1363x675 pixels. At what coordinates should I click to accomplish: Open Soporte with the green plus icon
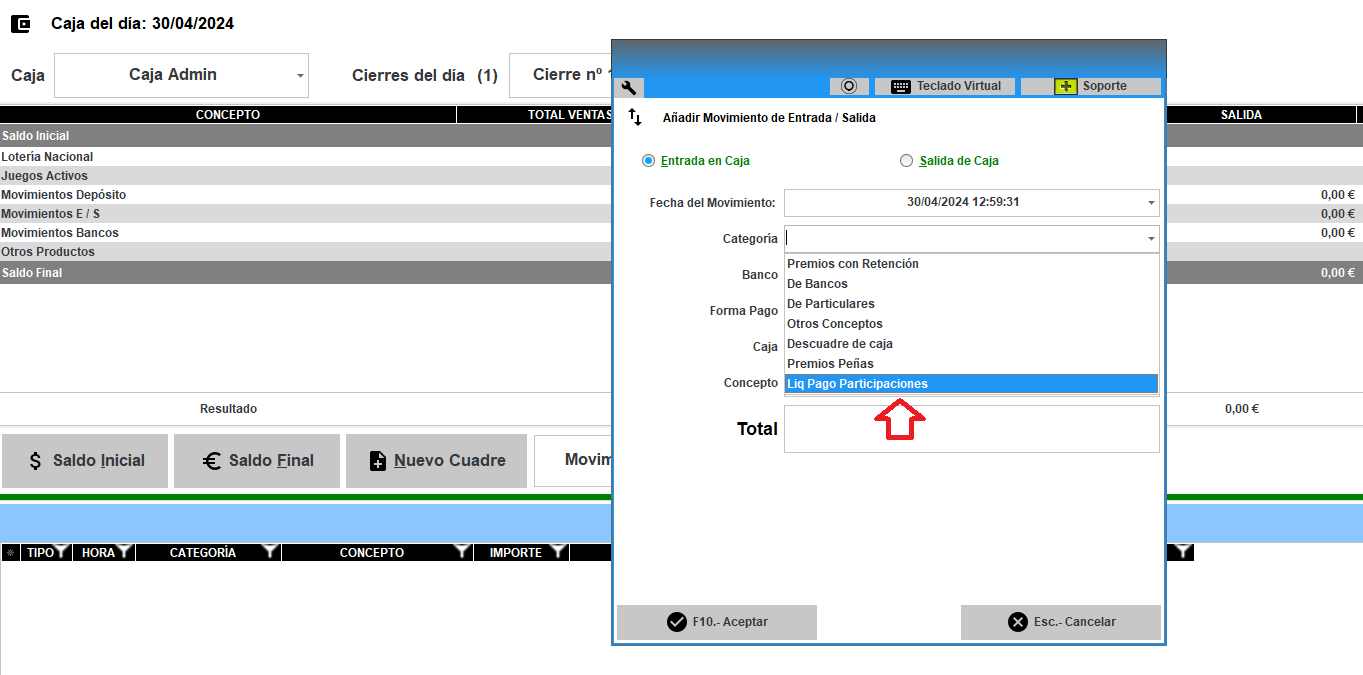pos(1091,86)
